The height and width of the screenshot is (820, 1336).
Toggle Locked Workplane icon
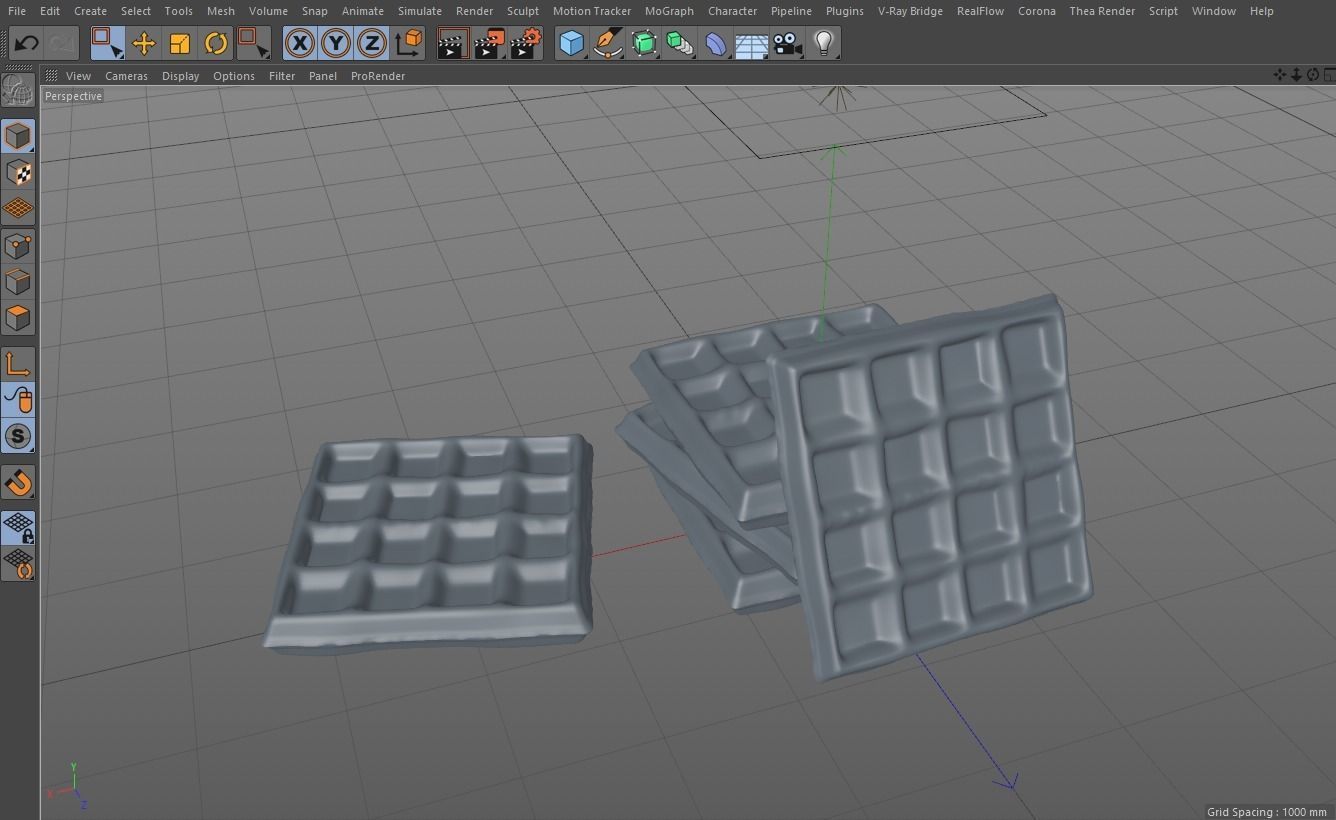point(18,528)
